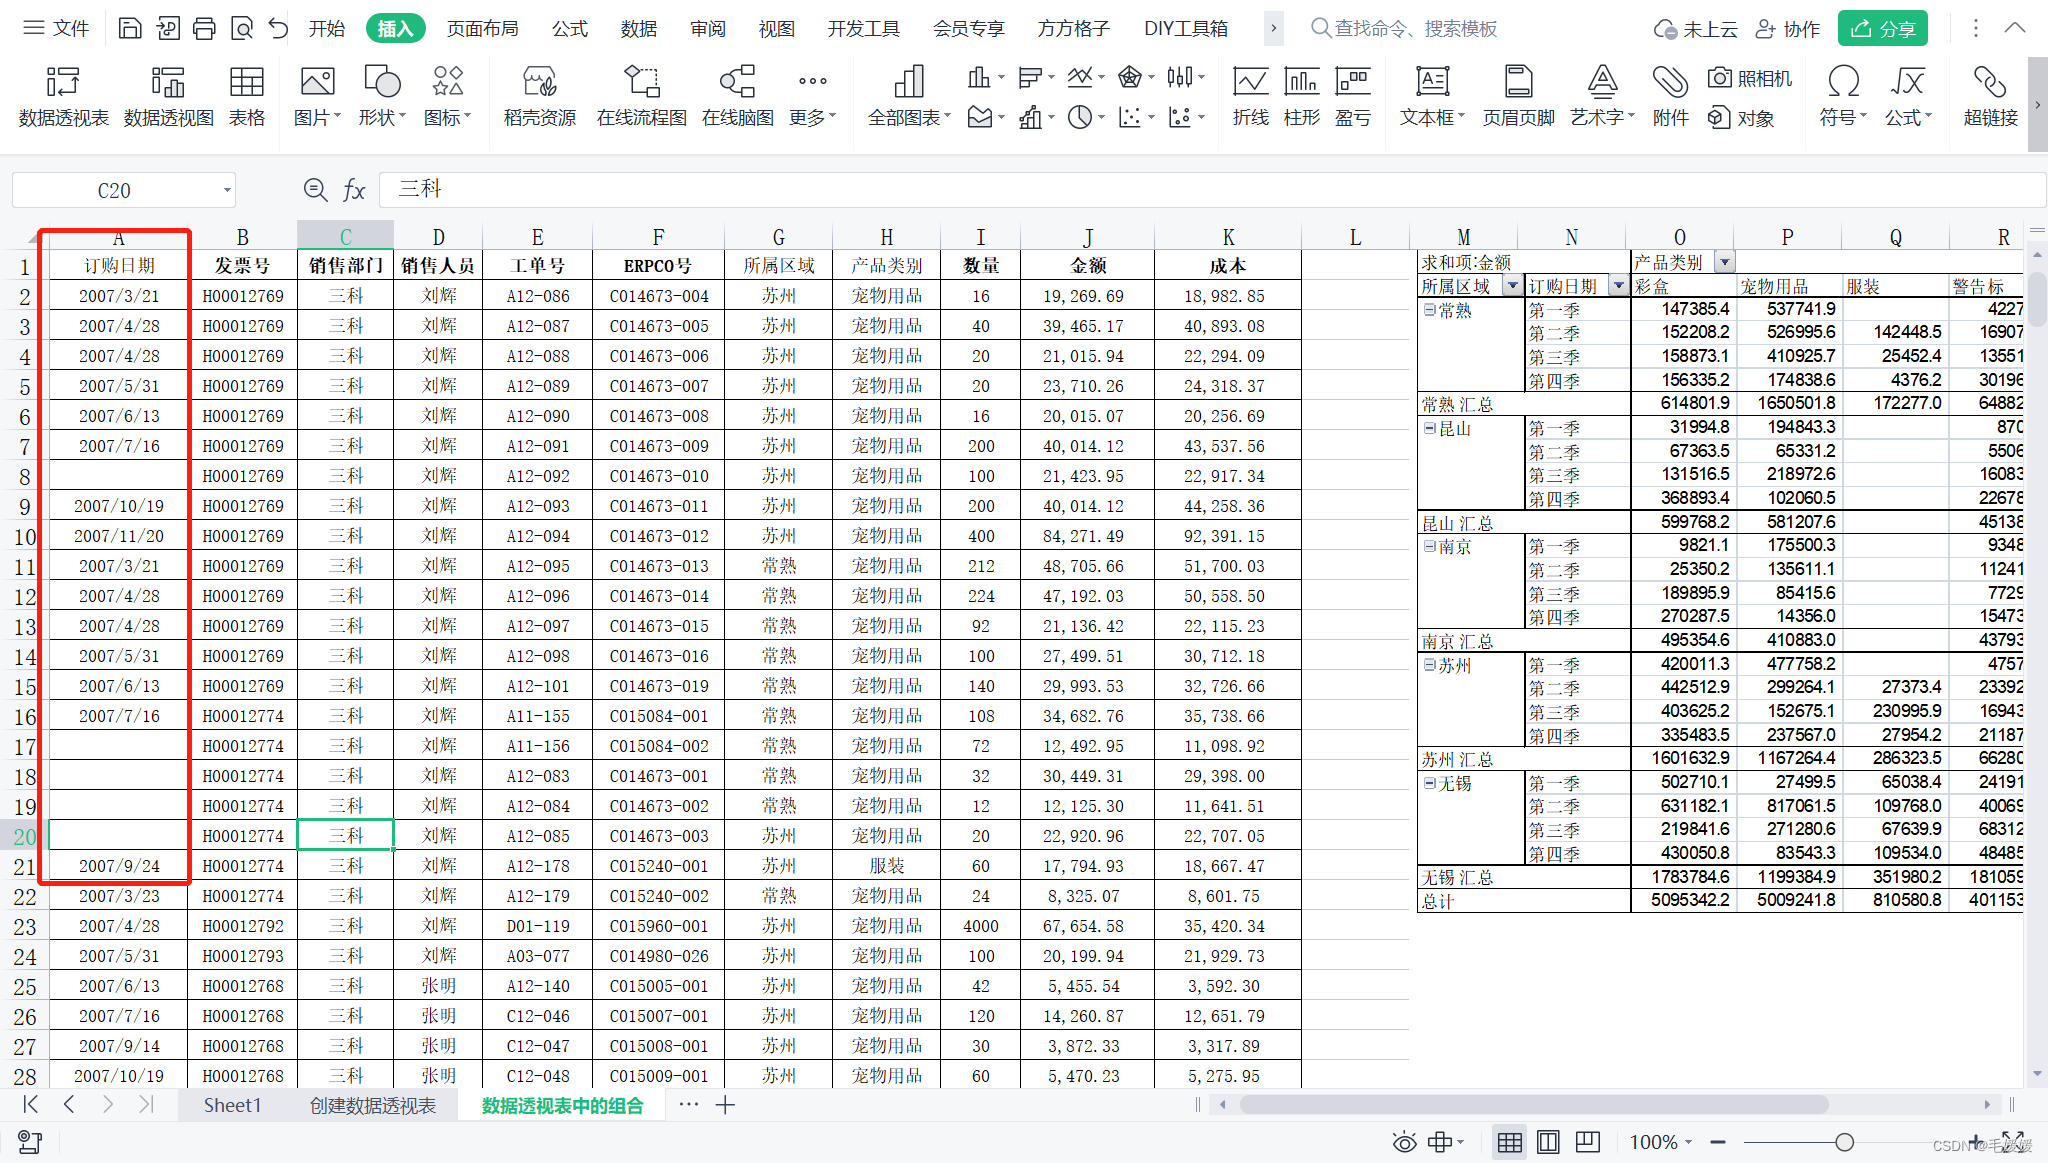The width and height of the screenshot is (2048, 1163).
Task: Collapse the 昆山 group in pivot table
Action: [x=1429, y=428]
